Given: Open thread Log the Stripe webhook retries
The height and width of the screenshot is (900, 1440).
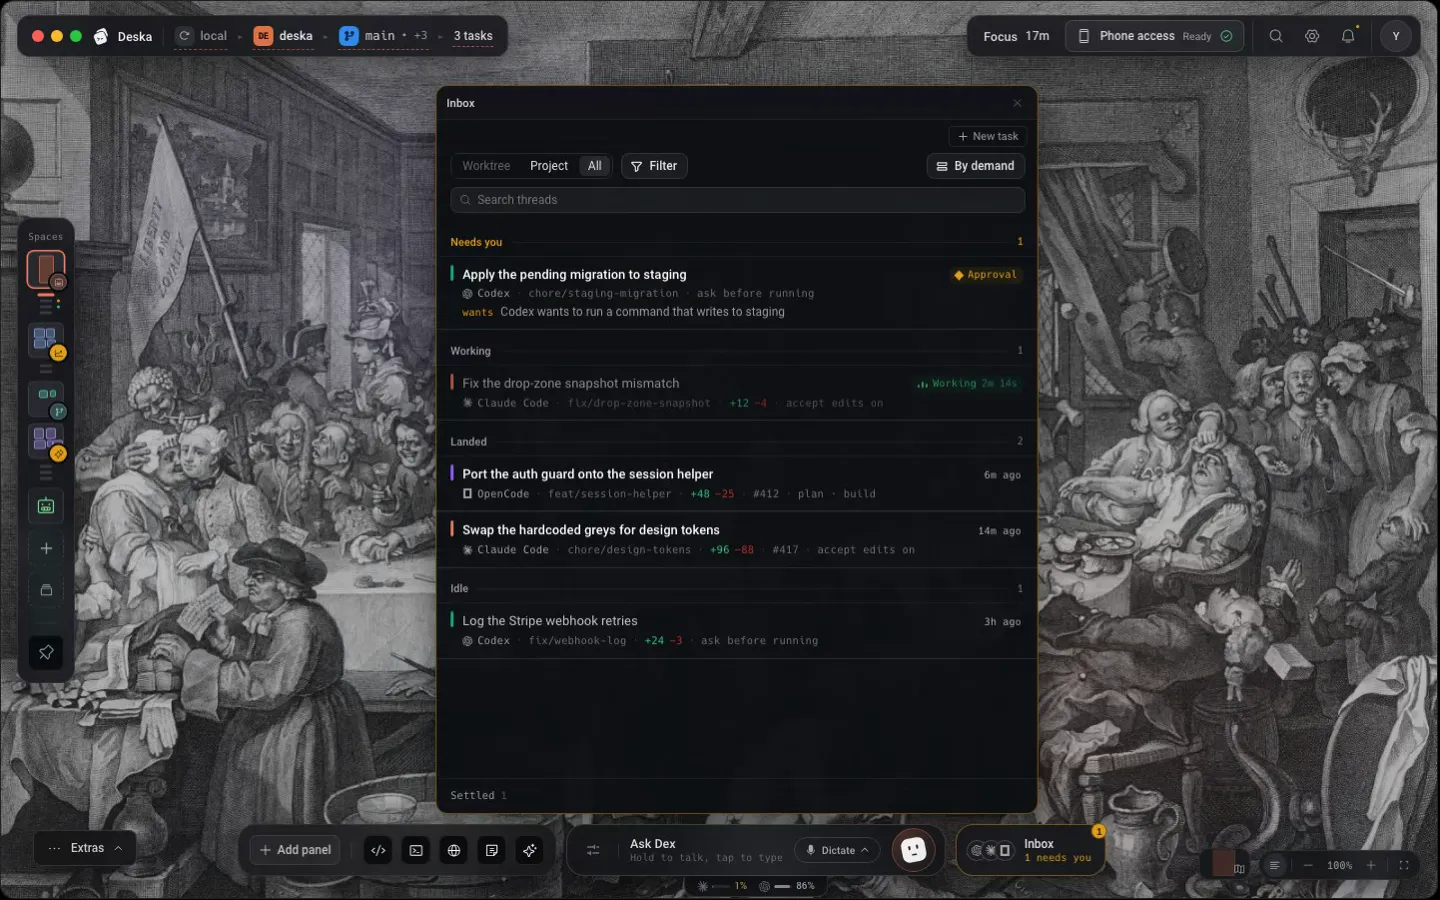Looking at the screenshot, I should (737, 630).
